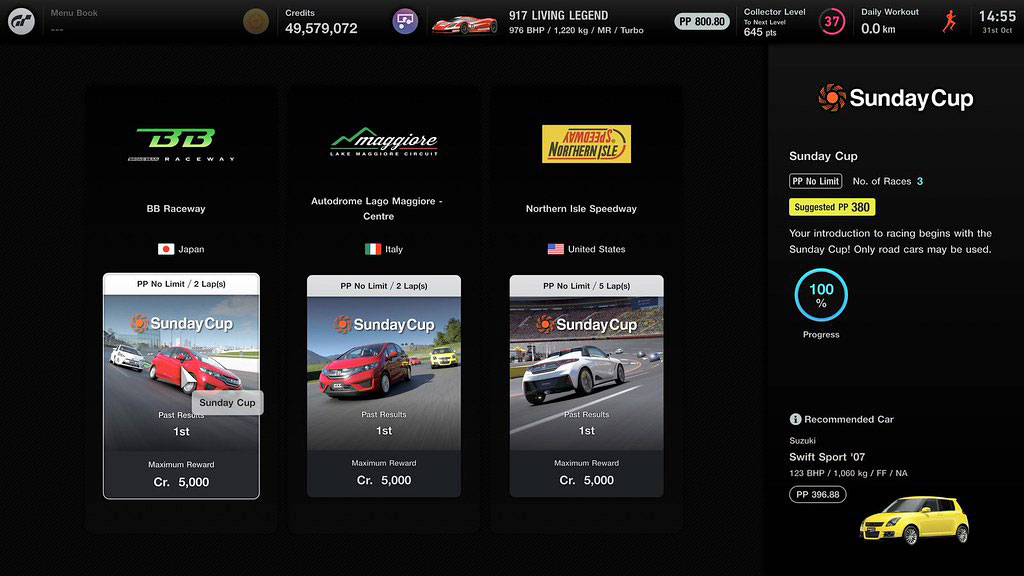
Task: Click the Lake Maggiore circuit logo
Action: coord(384,143)
